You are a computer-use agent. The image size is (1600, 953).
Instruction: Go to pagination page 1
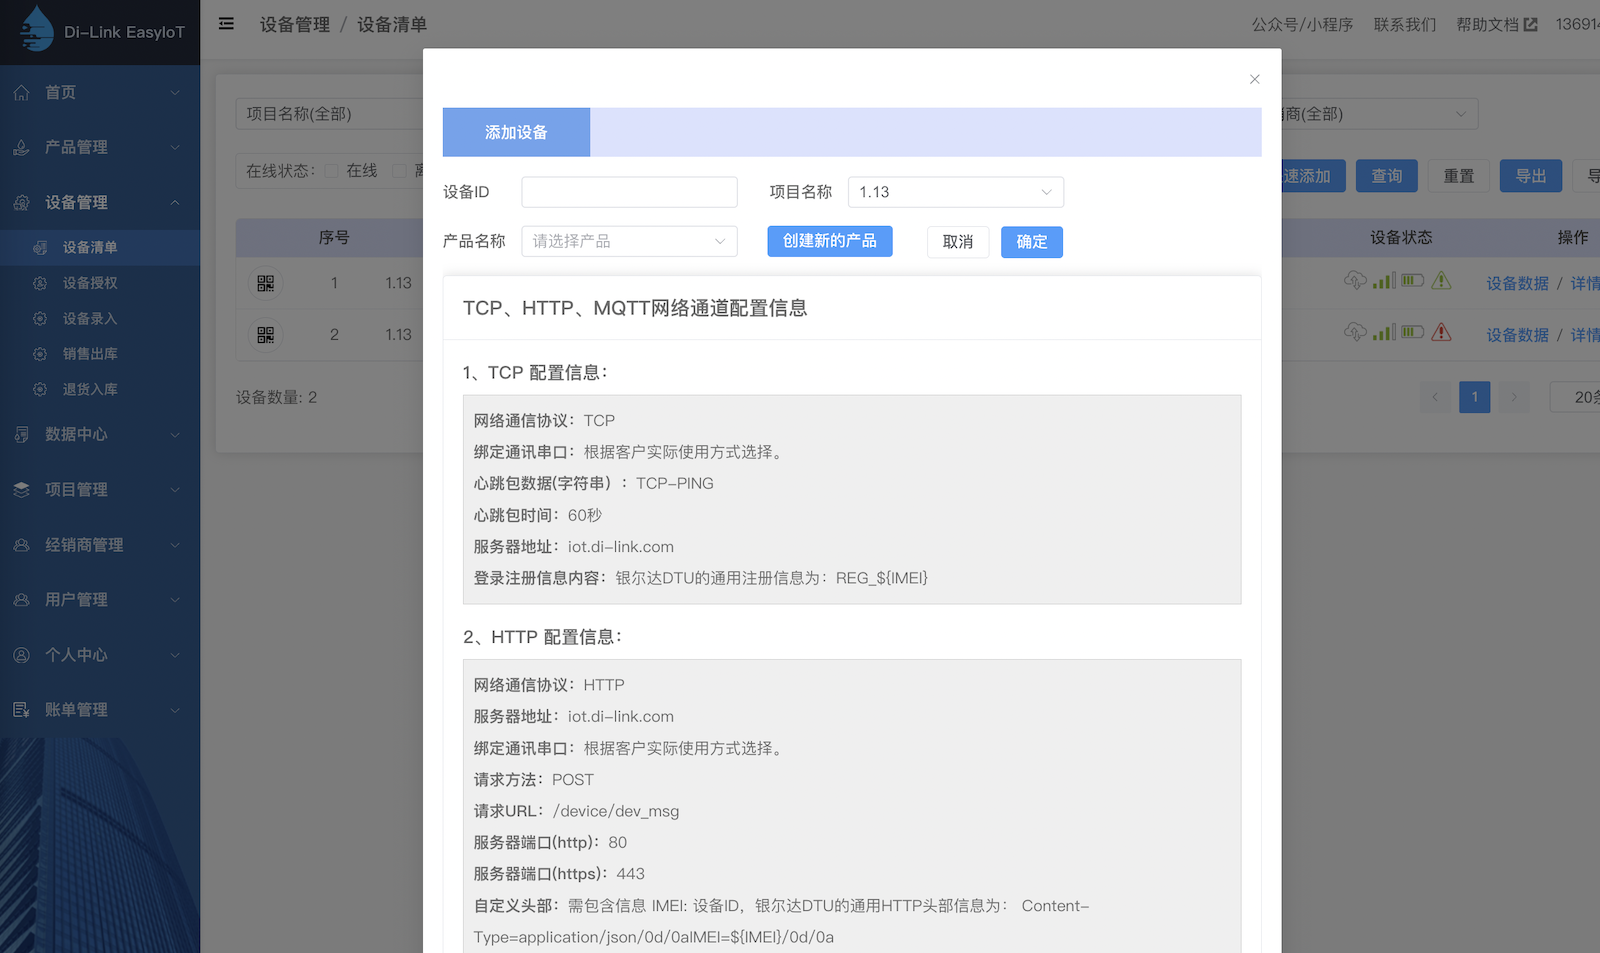coord(1474,397)
